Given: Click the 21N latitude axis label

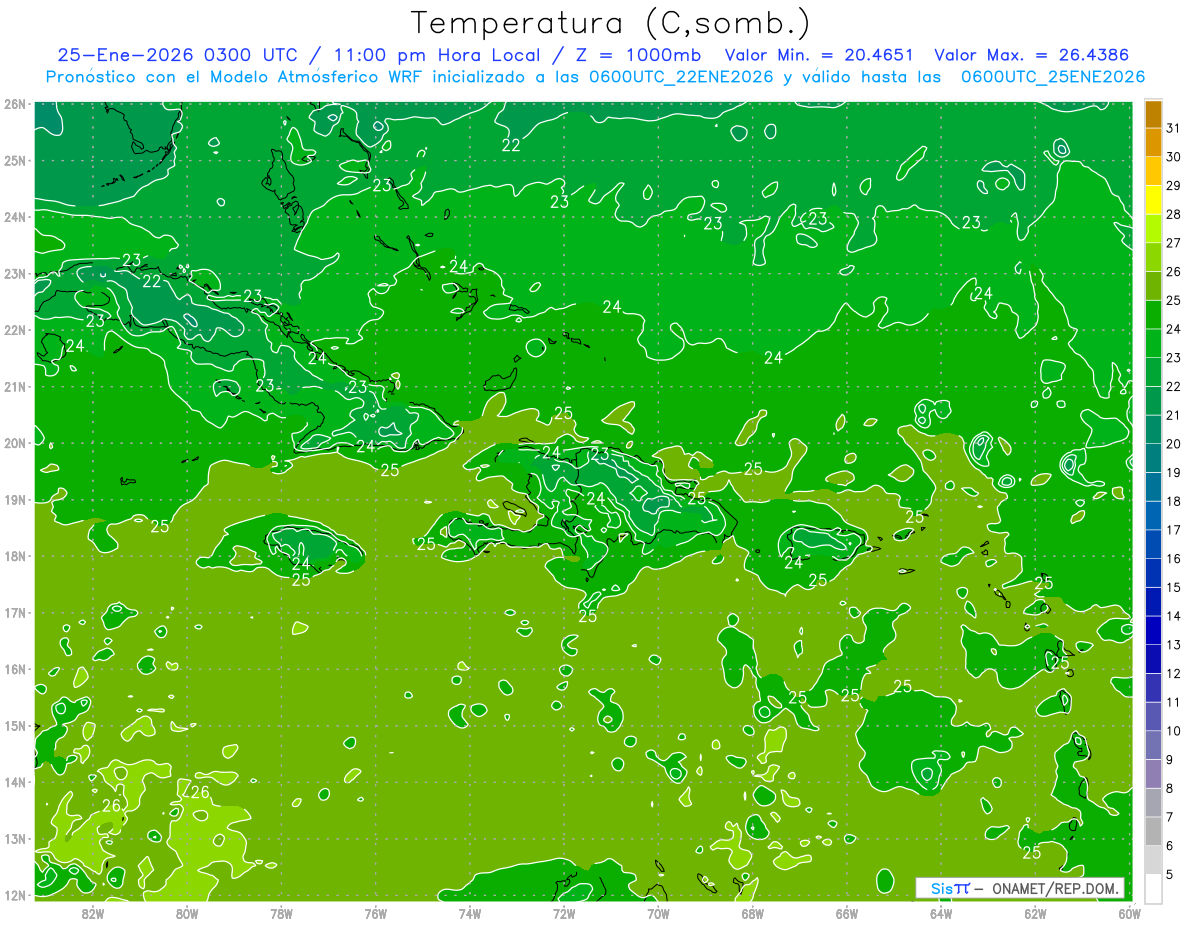Looking at the screenshot, I should point(15,386).
